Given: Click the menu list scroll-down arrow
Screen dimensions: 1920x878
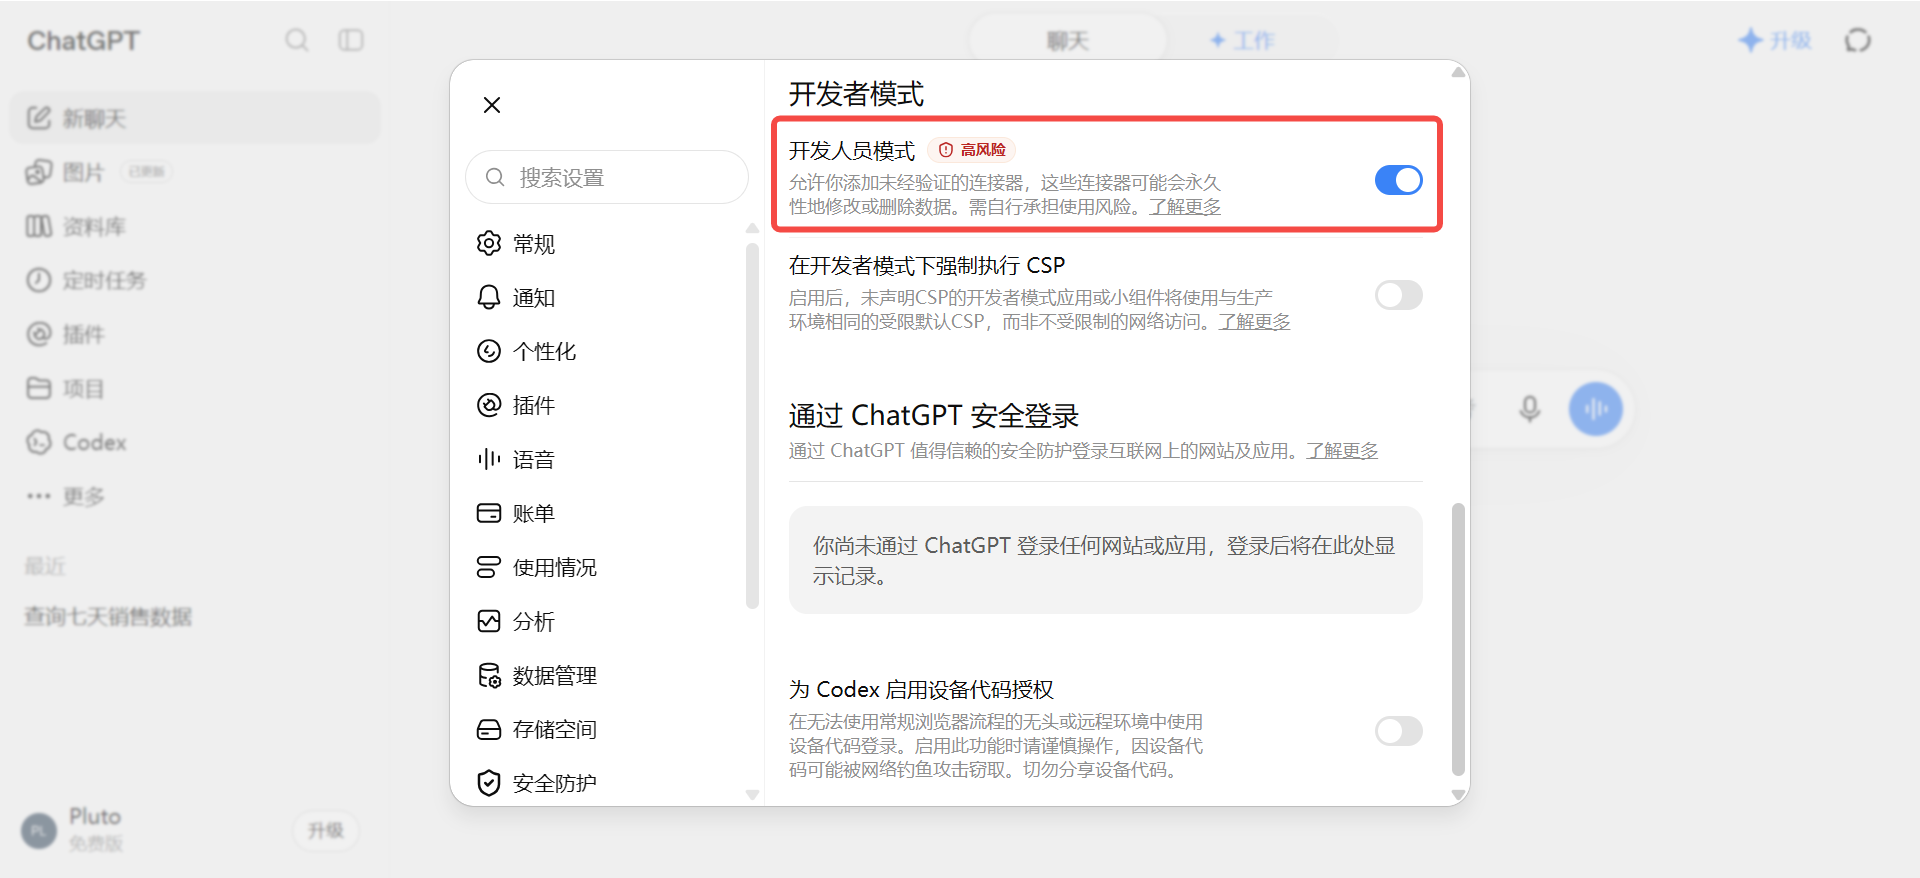Looking at the screenshot, I should 752,795.
